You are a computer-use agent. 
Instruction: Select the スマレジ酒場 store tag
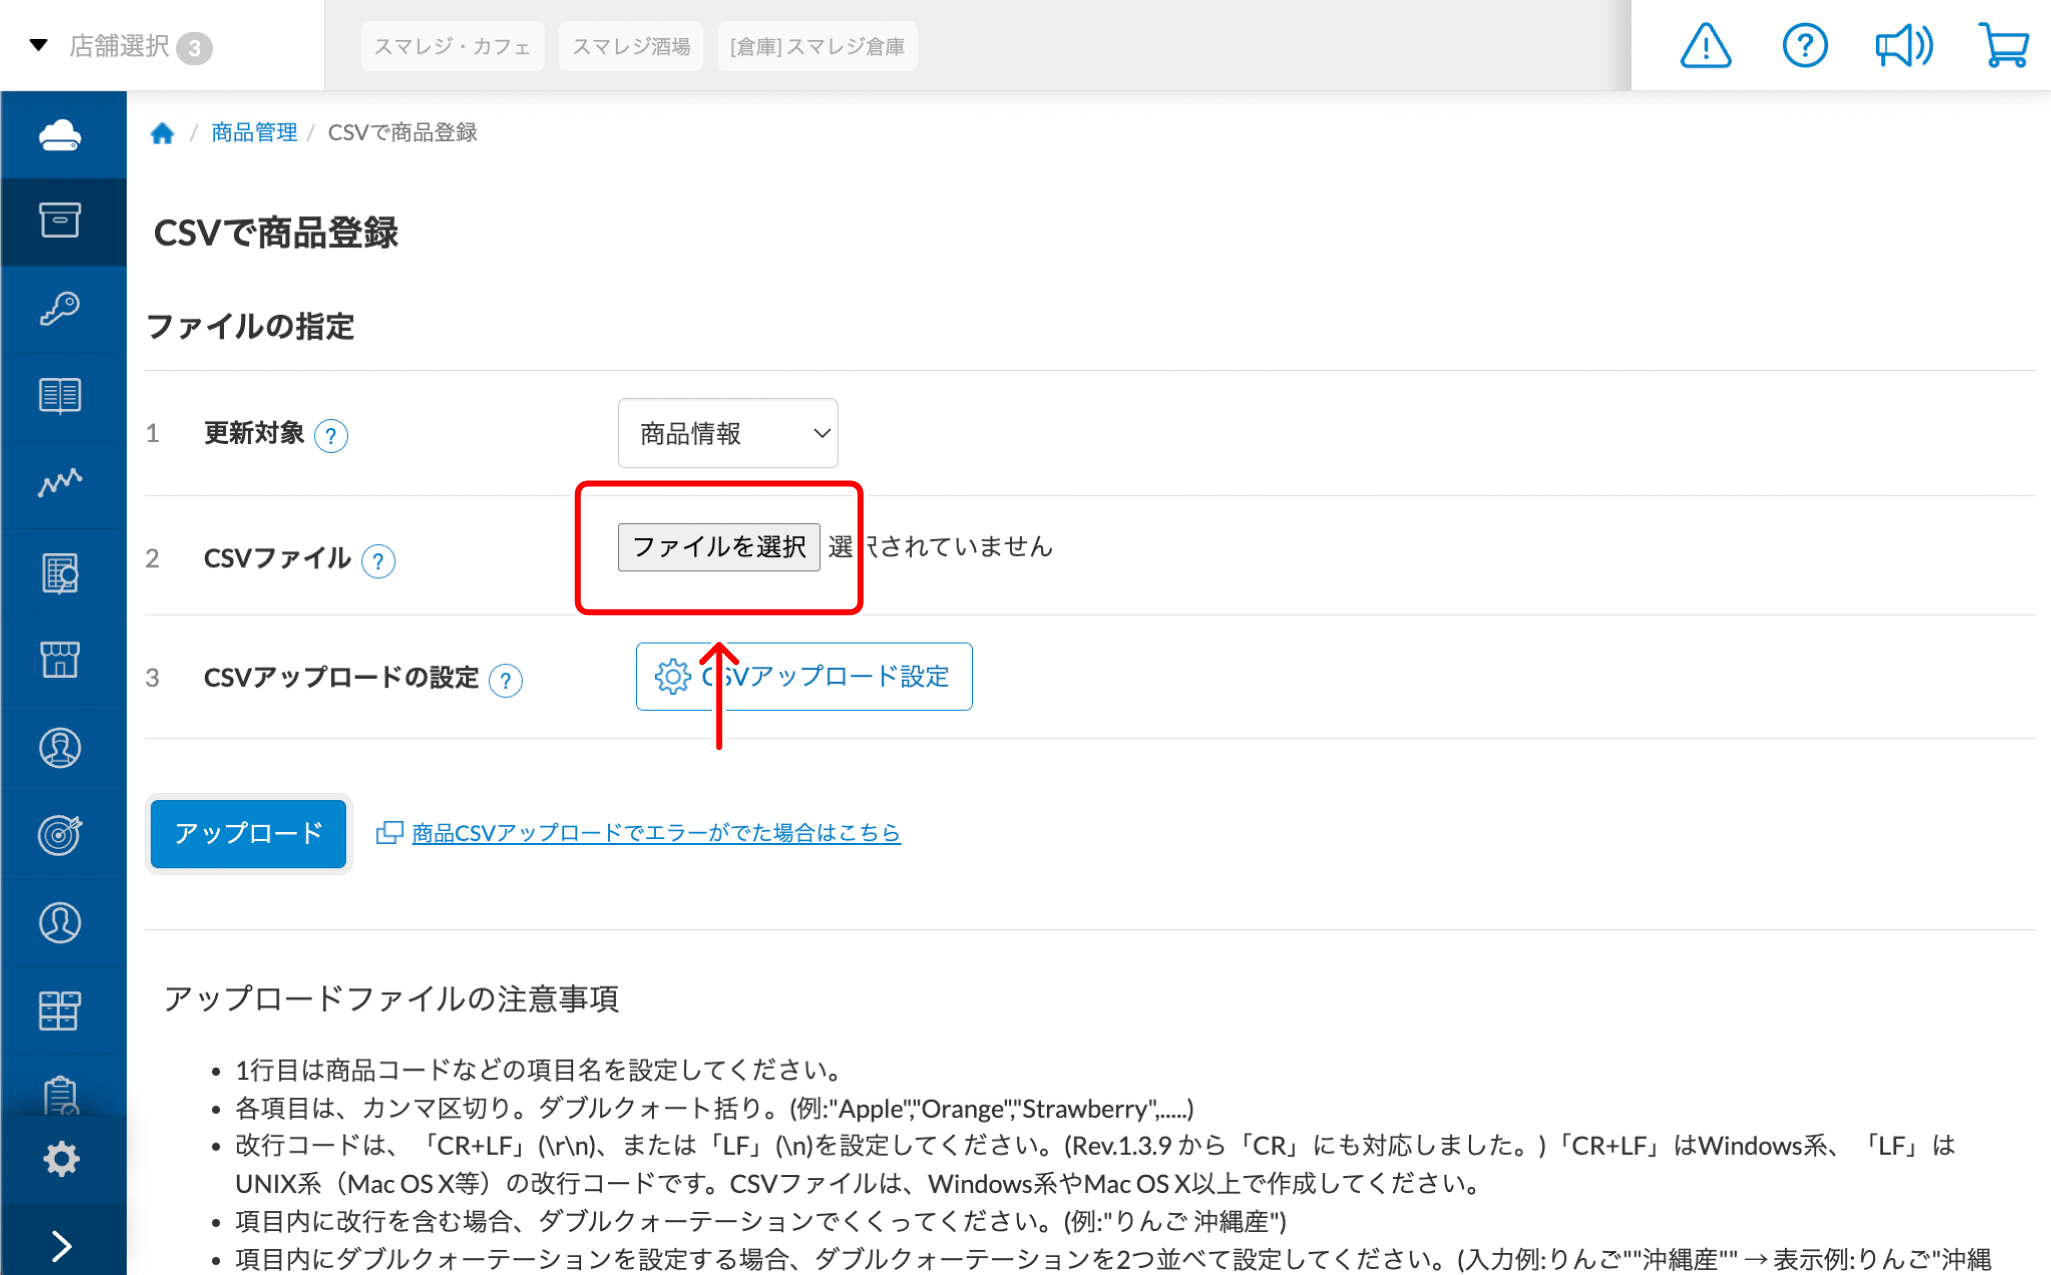click(631, 46)
